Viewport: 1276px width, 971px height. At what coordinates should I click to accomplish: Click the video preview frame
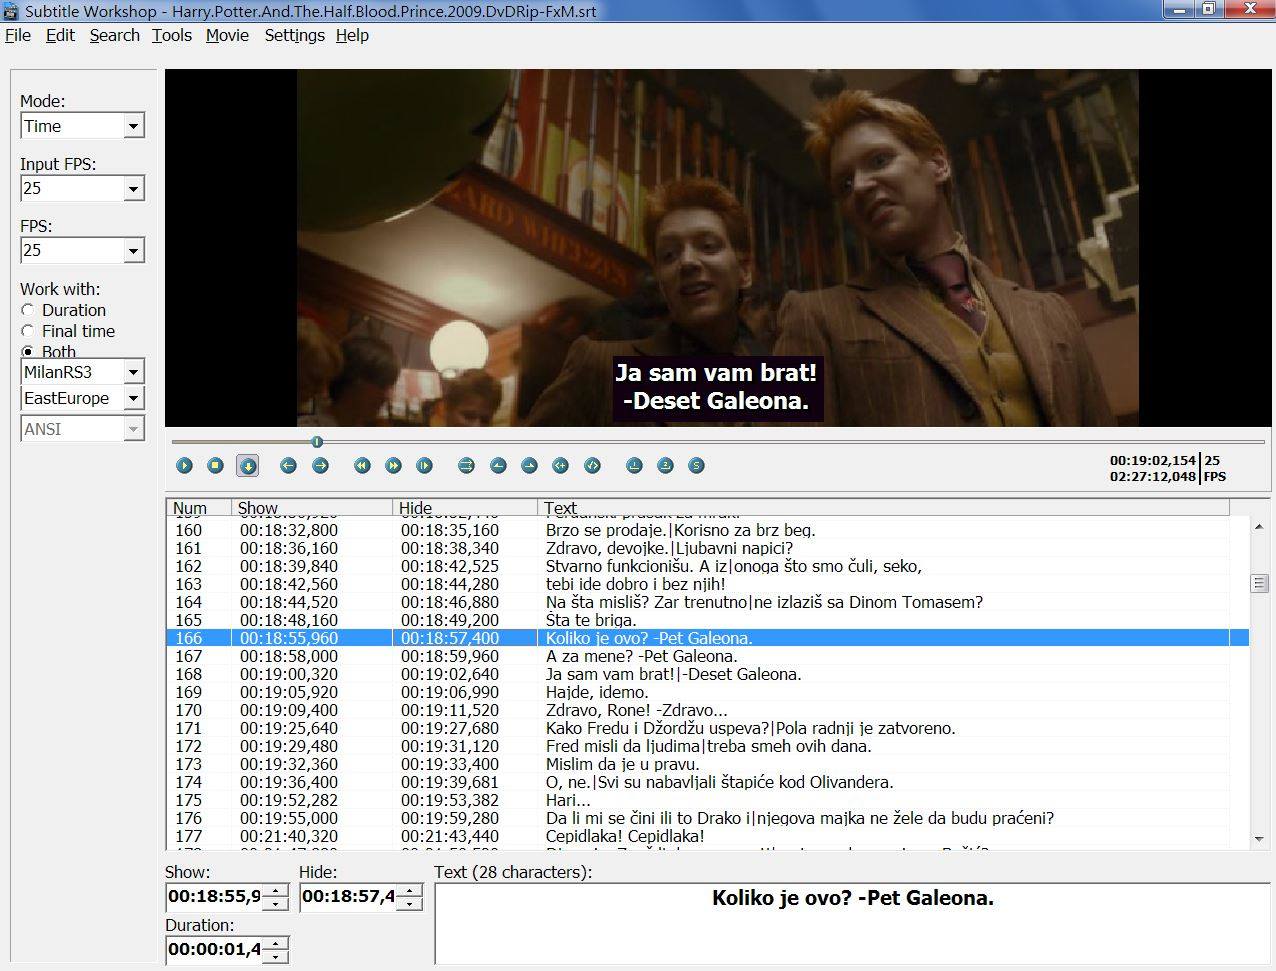pos(717,248)
